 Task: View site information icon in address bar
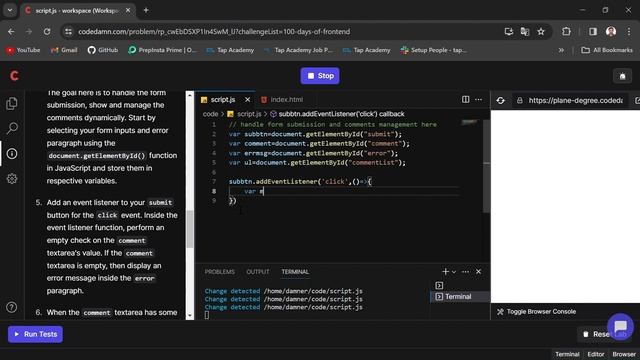(x=69, y=31)
